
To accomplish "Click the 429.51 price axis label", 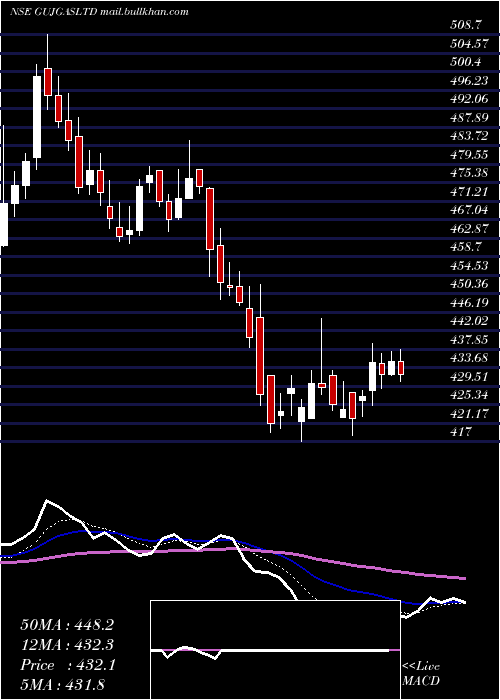I will (x=469, y=376).
